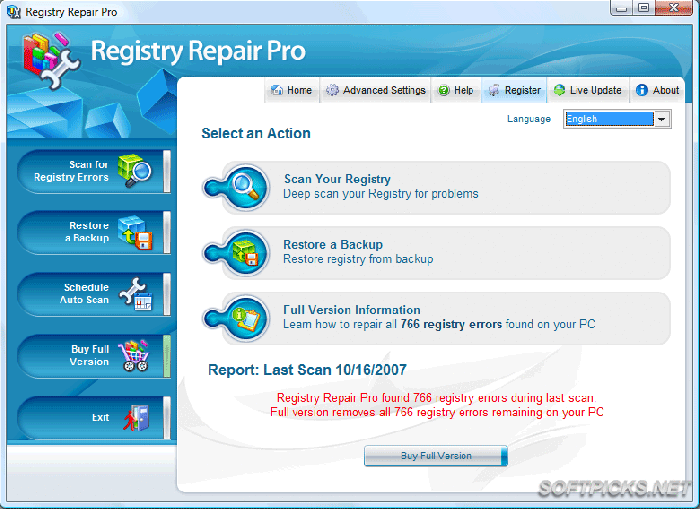This screenshot has height=509, width=700.
Task: Expand the Language dropdown arrow
Action: tap(662, 119)
